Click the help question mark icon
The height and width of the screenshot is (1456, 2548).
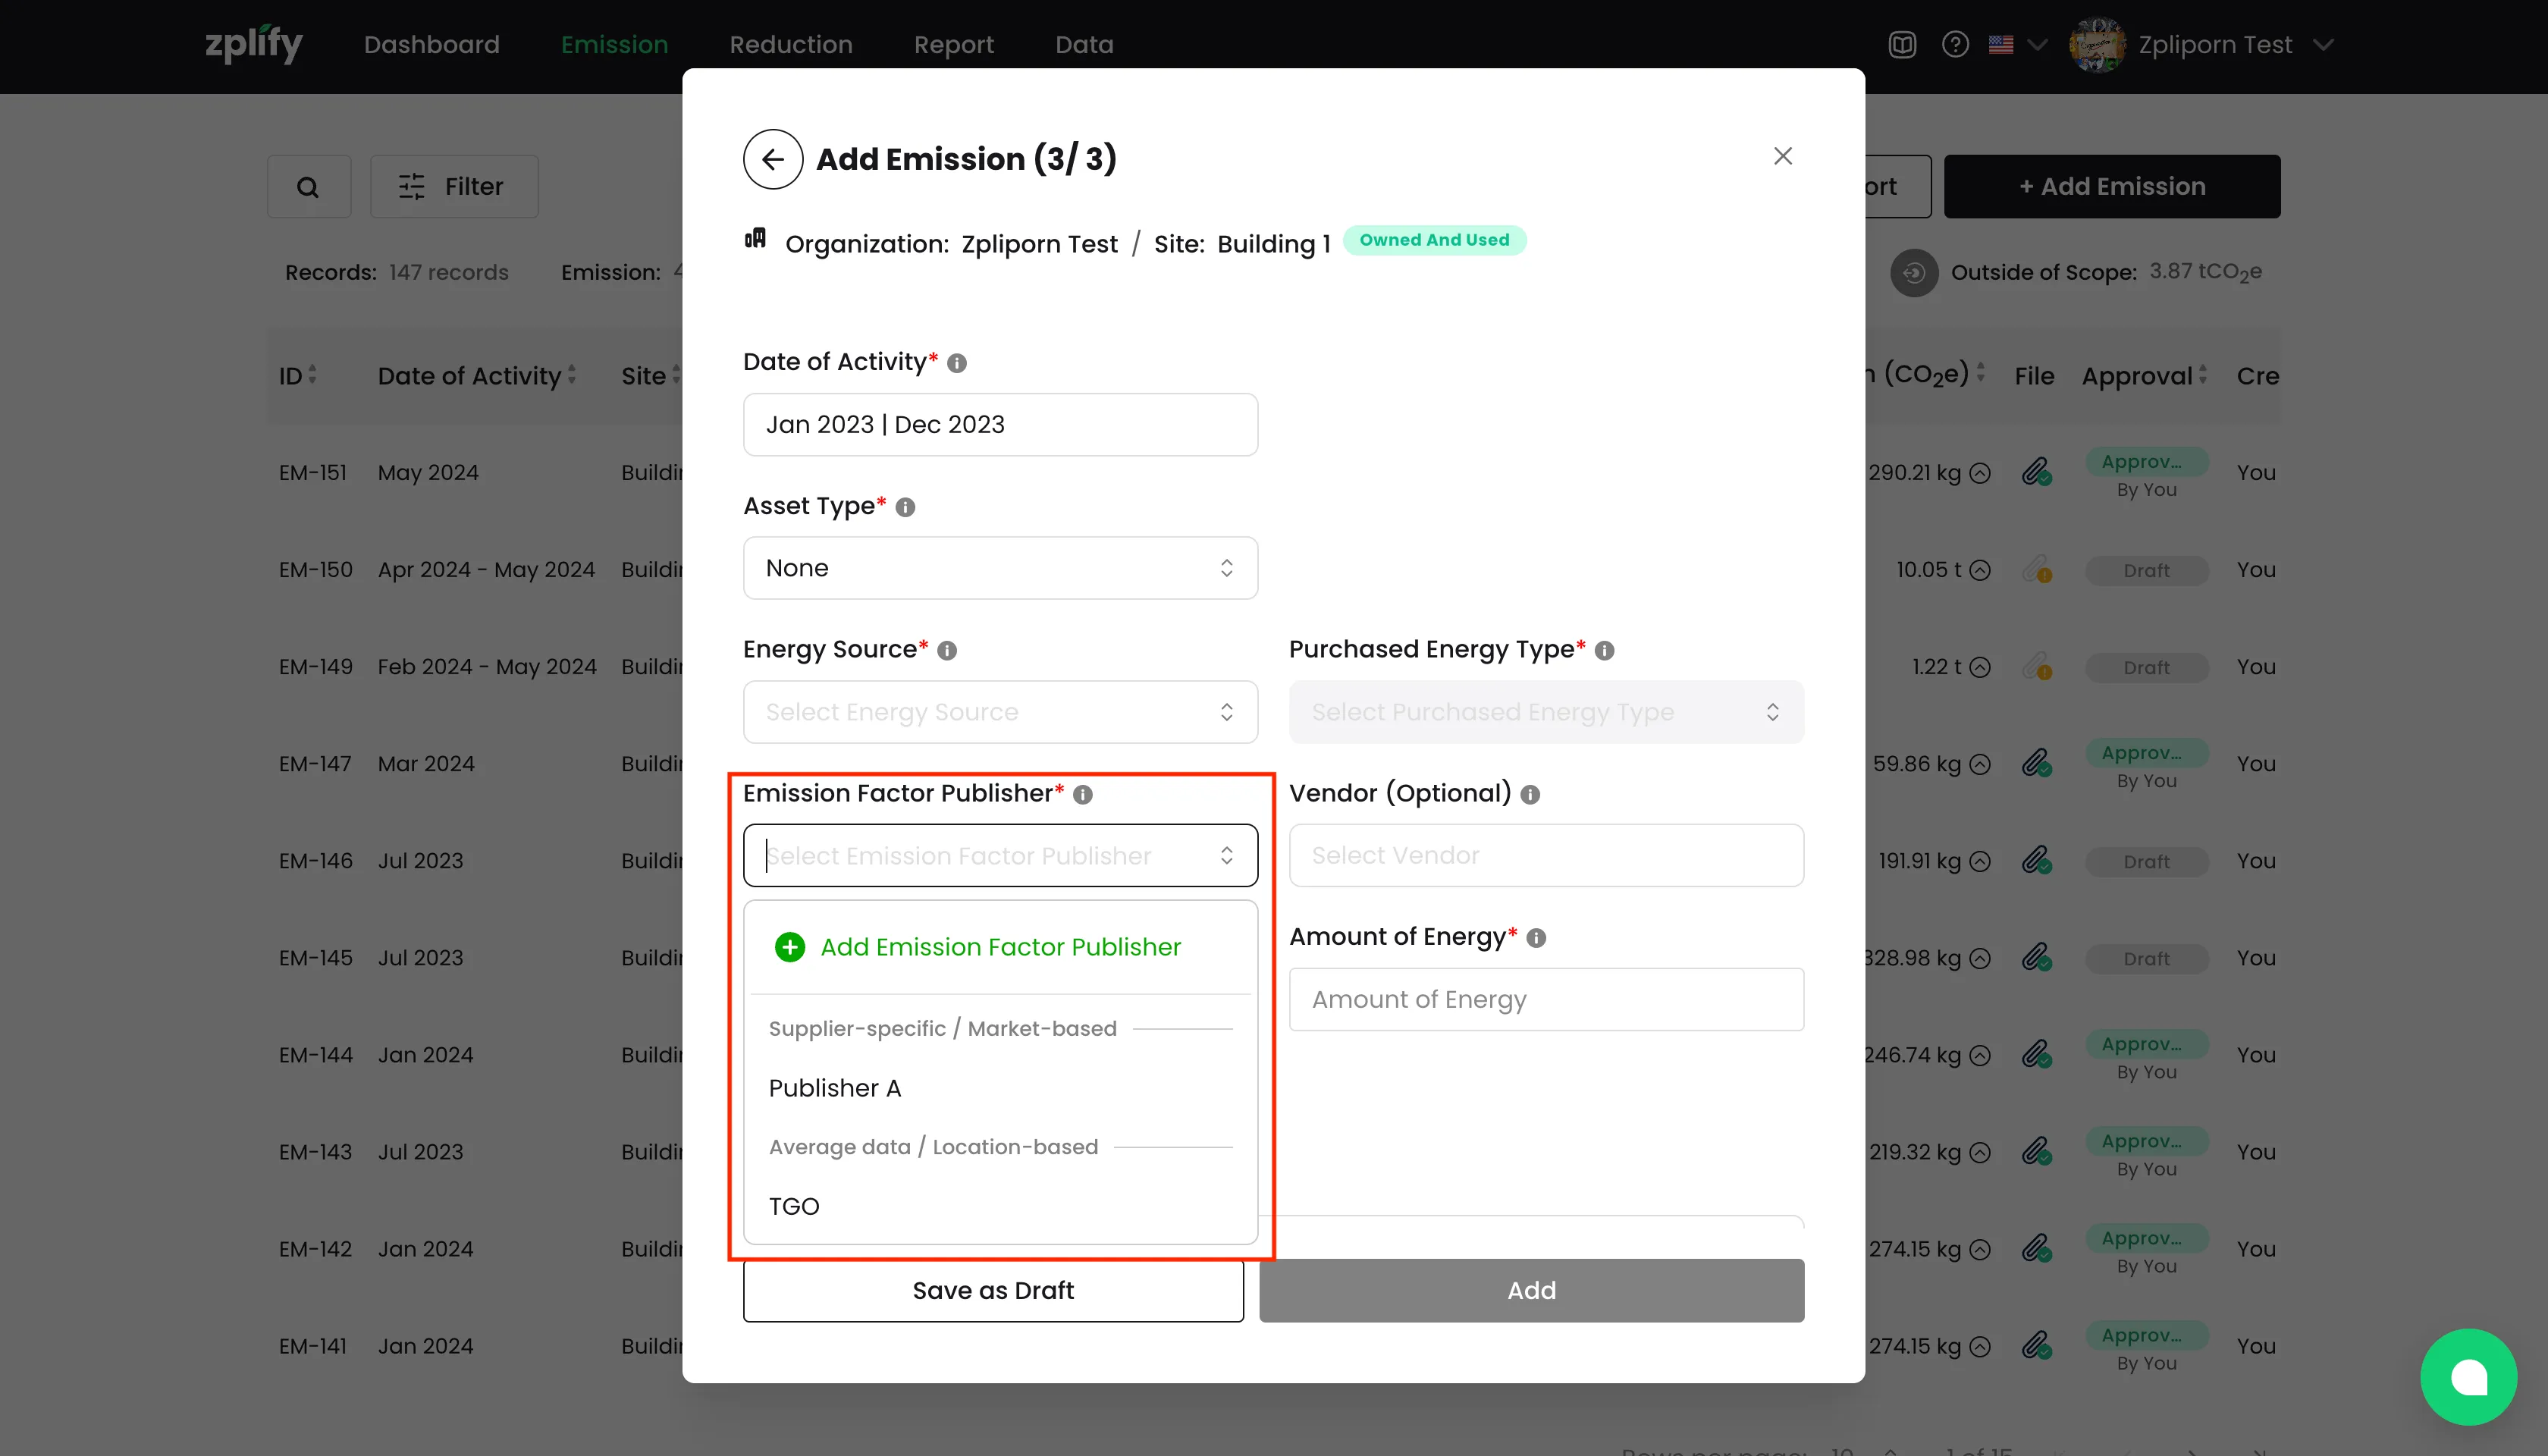click(1954, 45)
